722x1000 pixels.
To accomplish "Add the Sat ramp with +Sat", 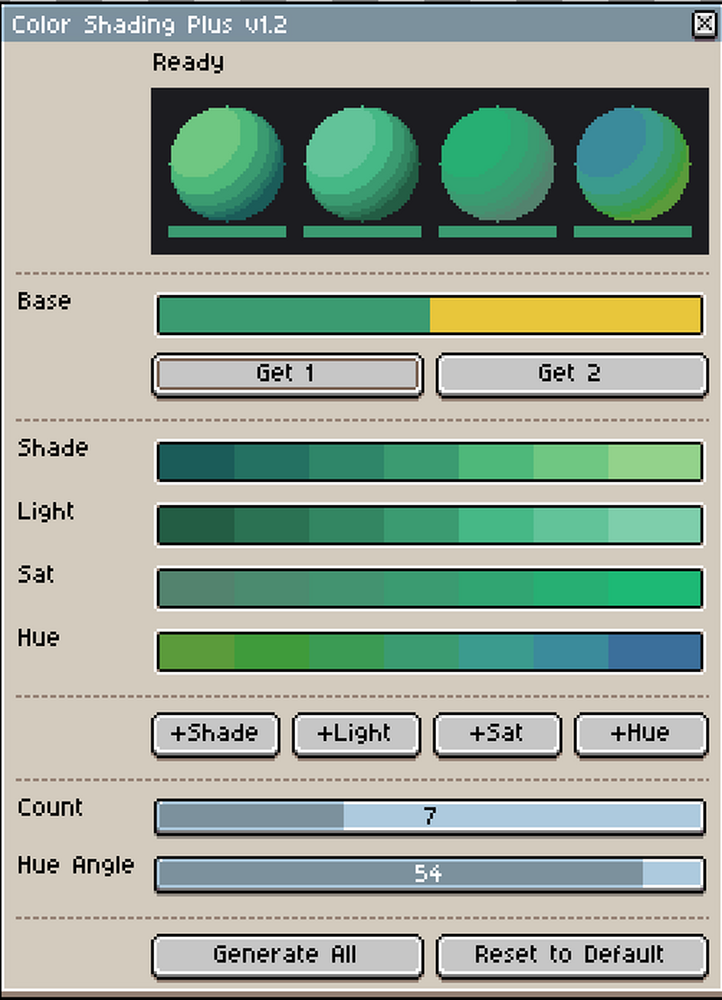I will pos(497,734).
